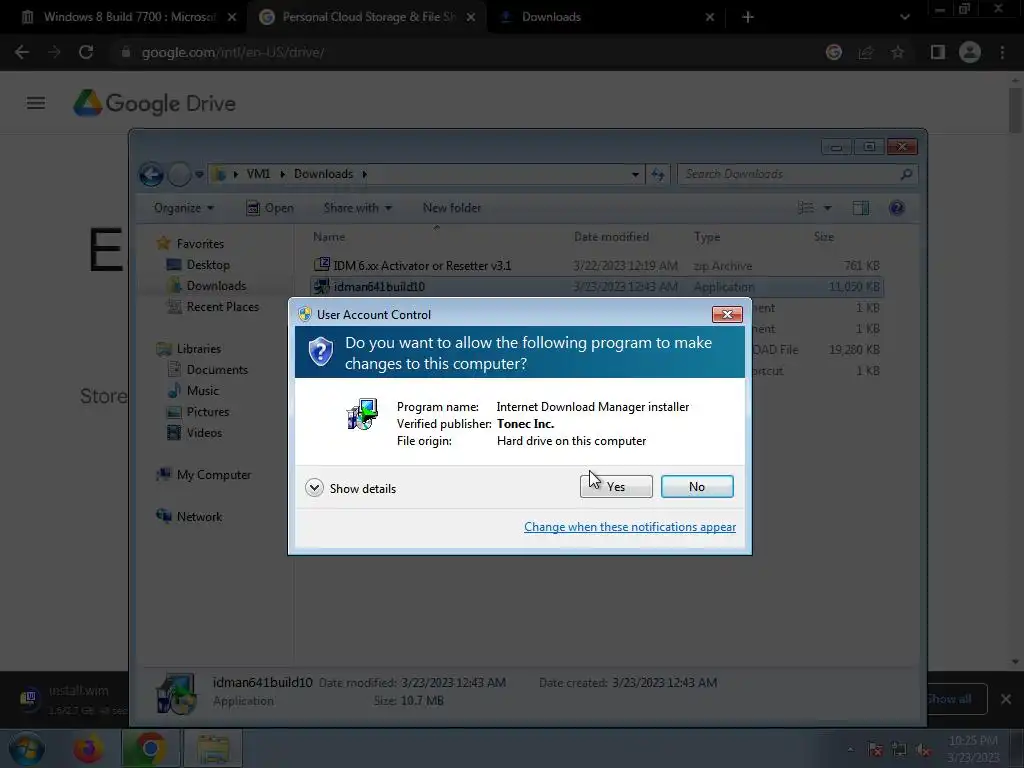This screenshot has width=1024, height=768.
Task: Open Chrome profile avatar
Action: (x=970, y=52)
